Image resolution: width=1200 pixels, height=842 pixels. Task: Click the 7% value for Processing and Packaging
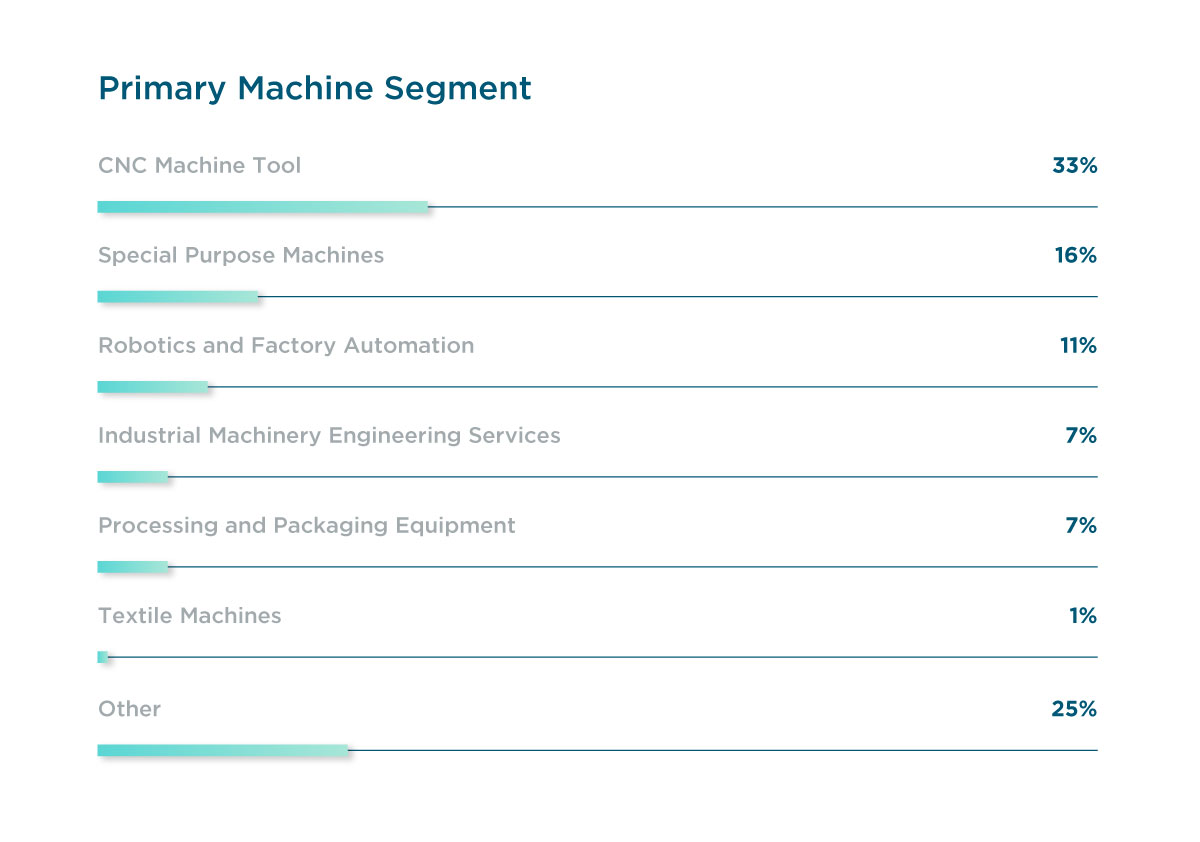[1081, 526]
